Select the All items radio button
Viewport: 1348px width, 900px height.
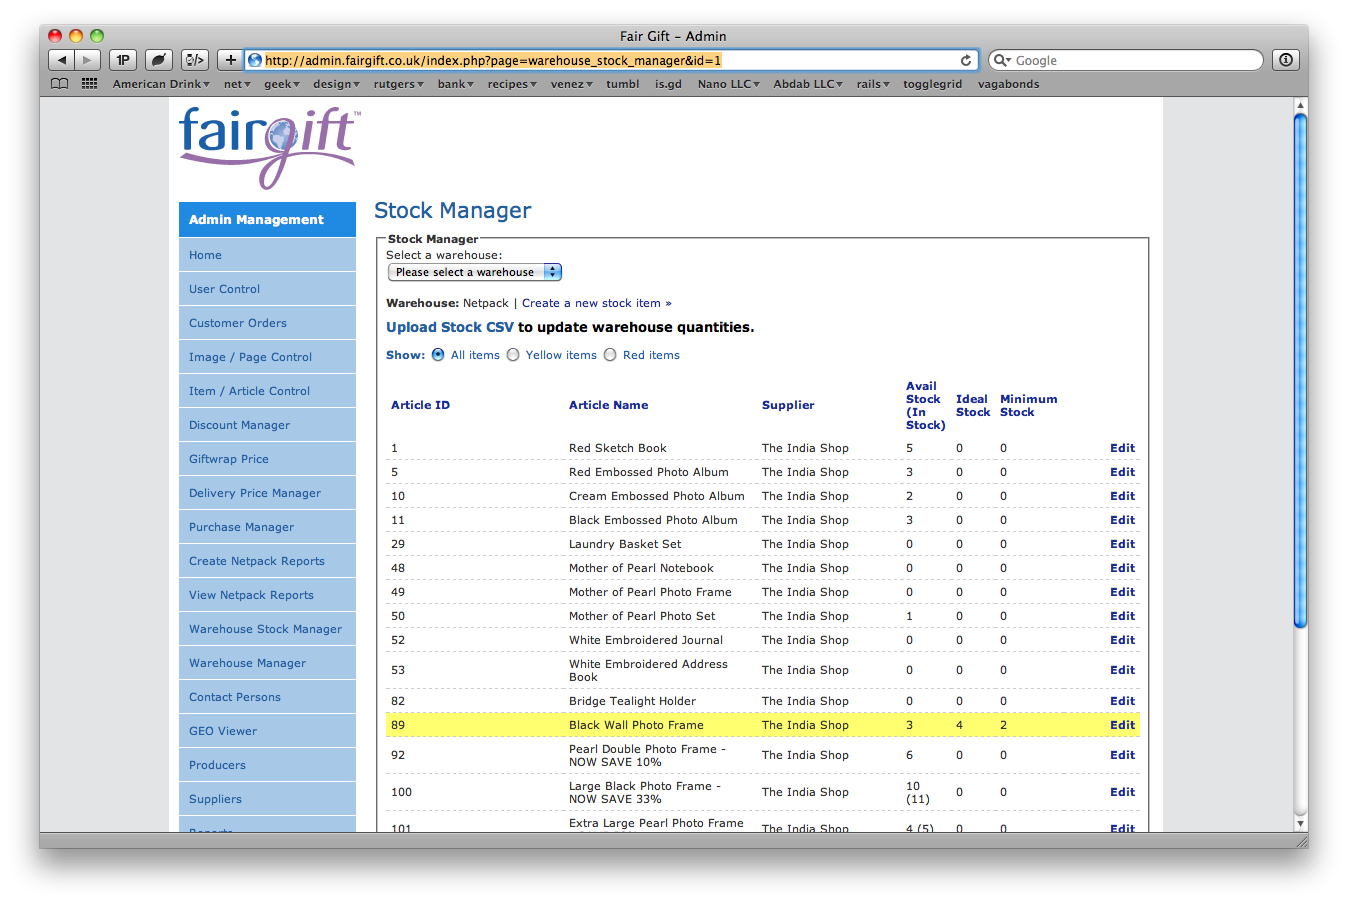click(x=438, y=355)
